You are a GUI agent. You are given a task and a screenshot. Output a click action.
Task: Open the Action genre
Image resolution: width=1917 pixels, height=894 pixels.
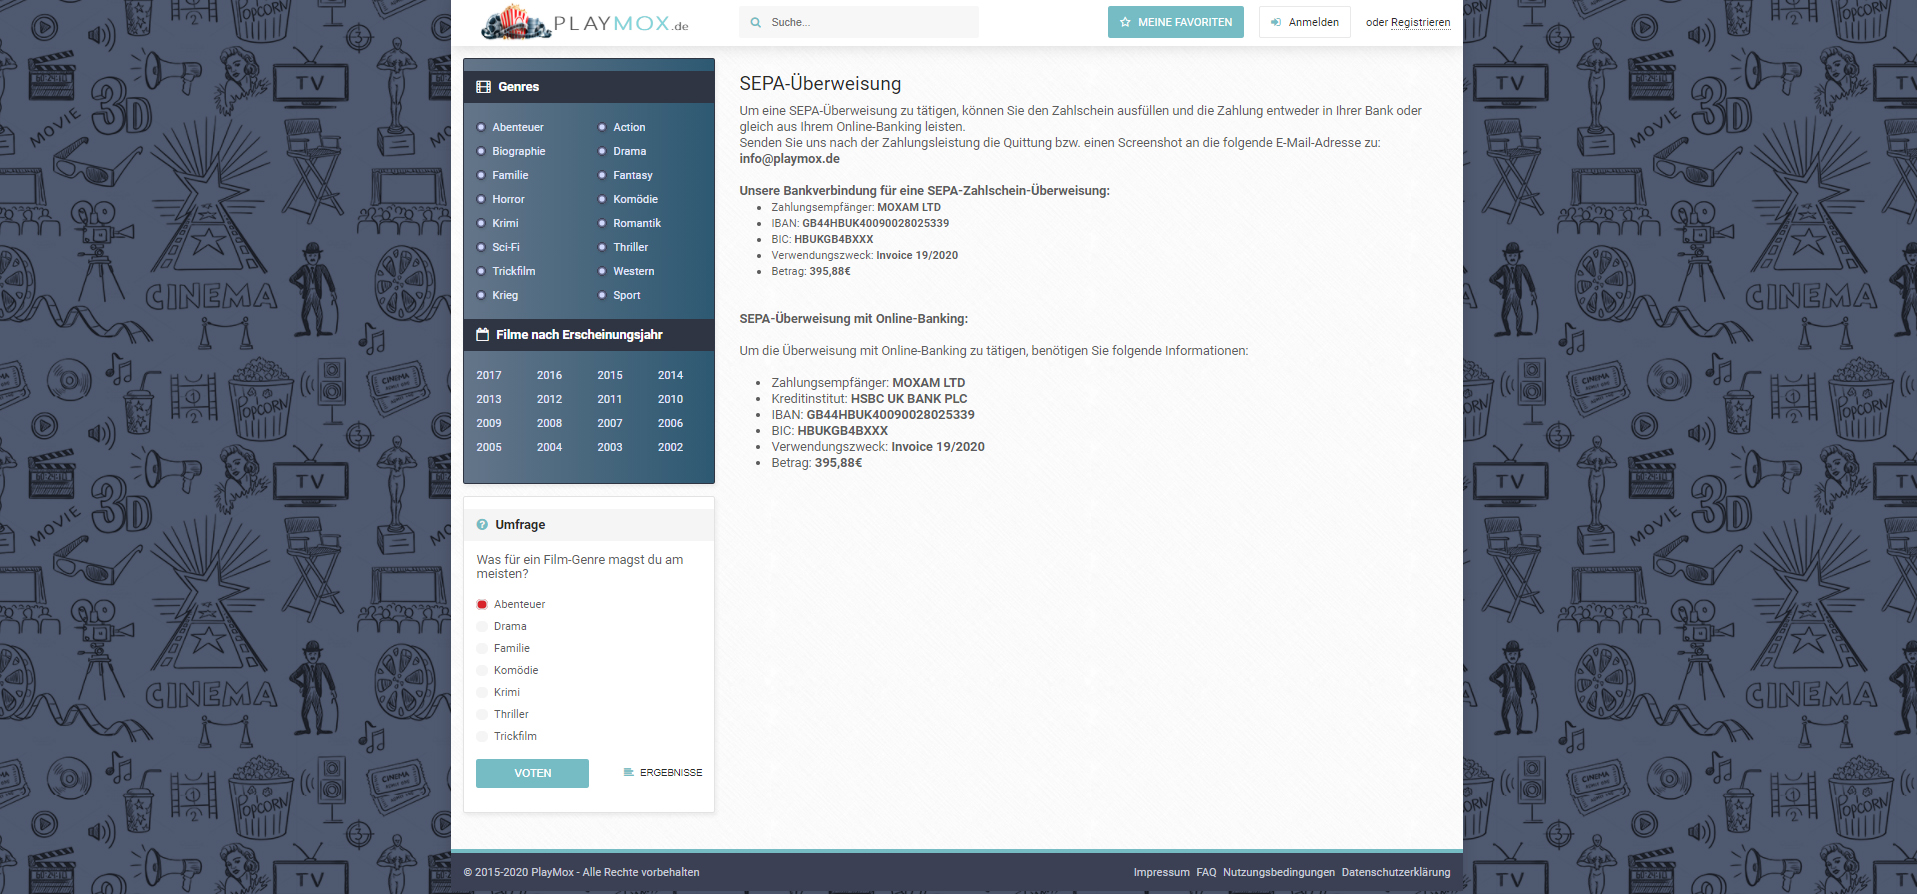(629, 127)
